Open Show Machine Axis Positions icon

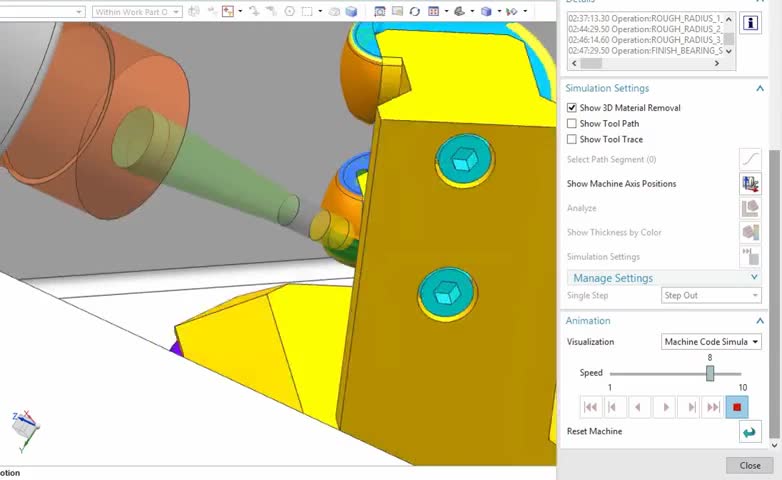click(750, 184)
